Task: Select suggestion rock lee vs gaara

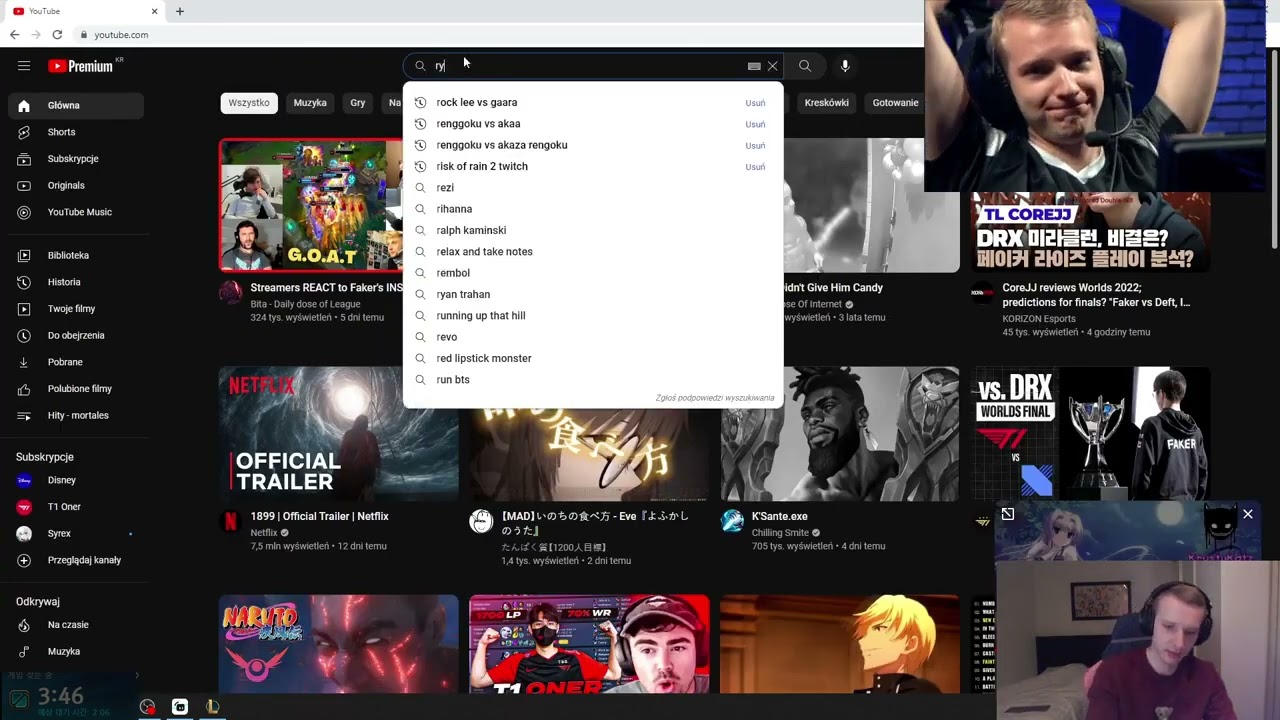Action: point(593,103)
